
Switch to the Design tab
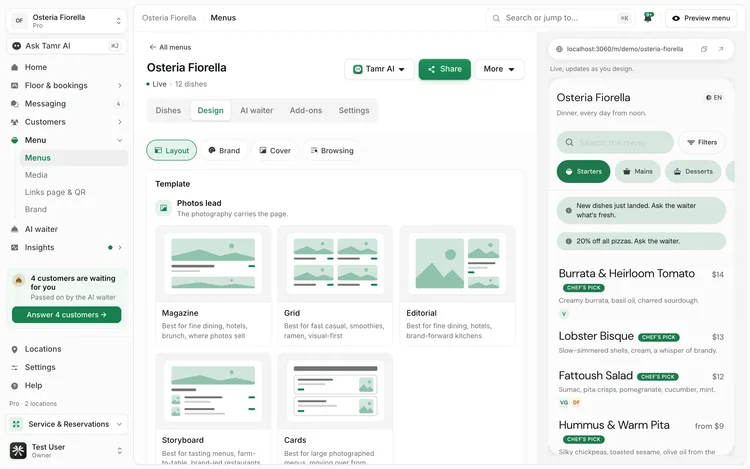click(x=210, y=110)
